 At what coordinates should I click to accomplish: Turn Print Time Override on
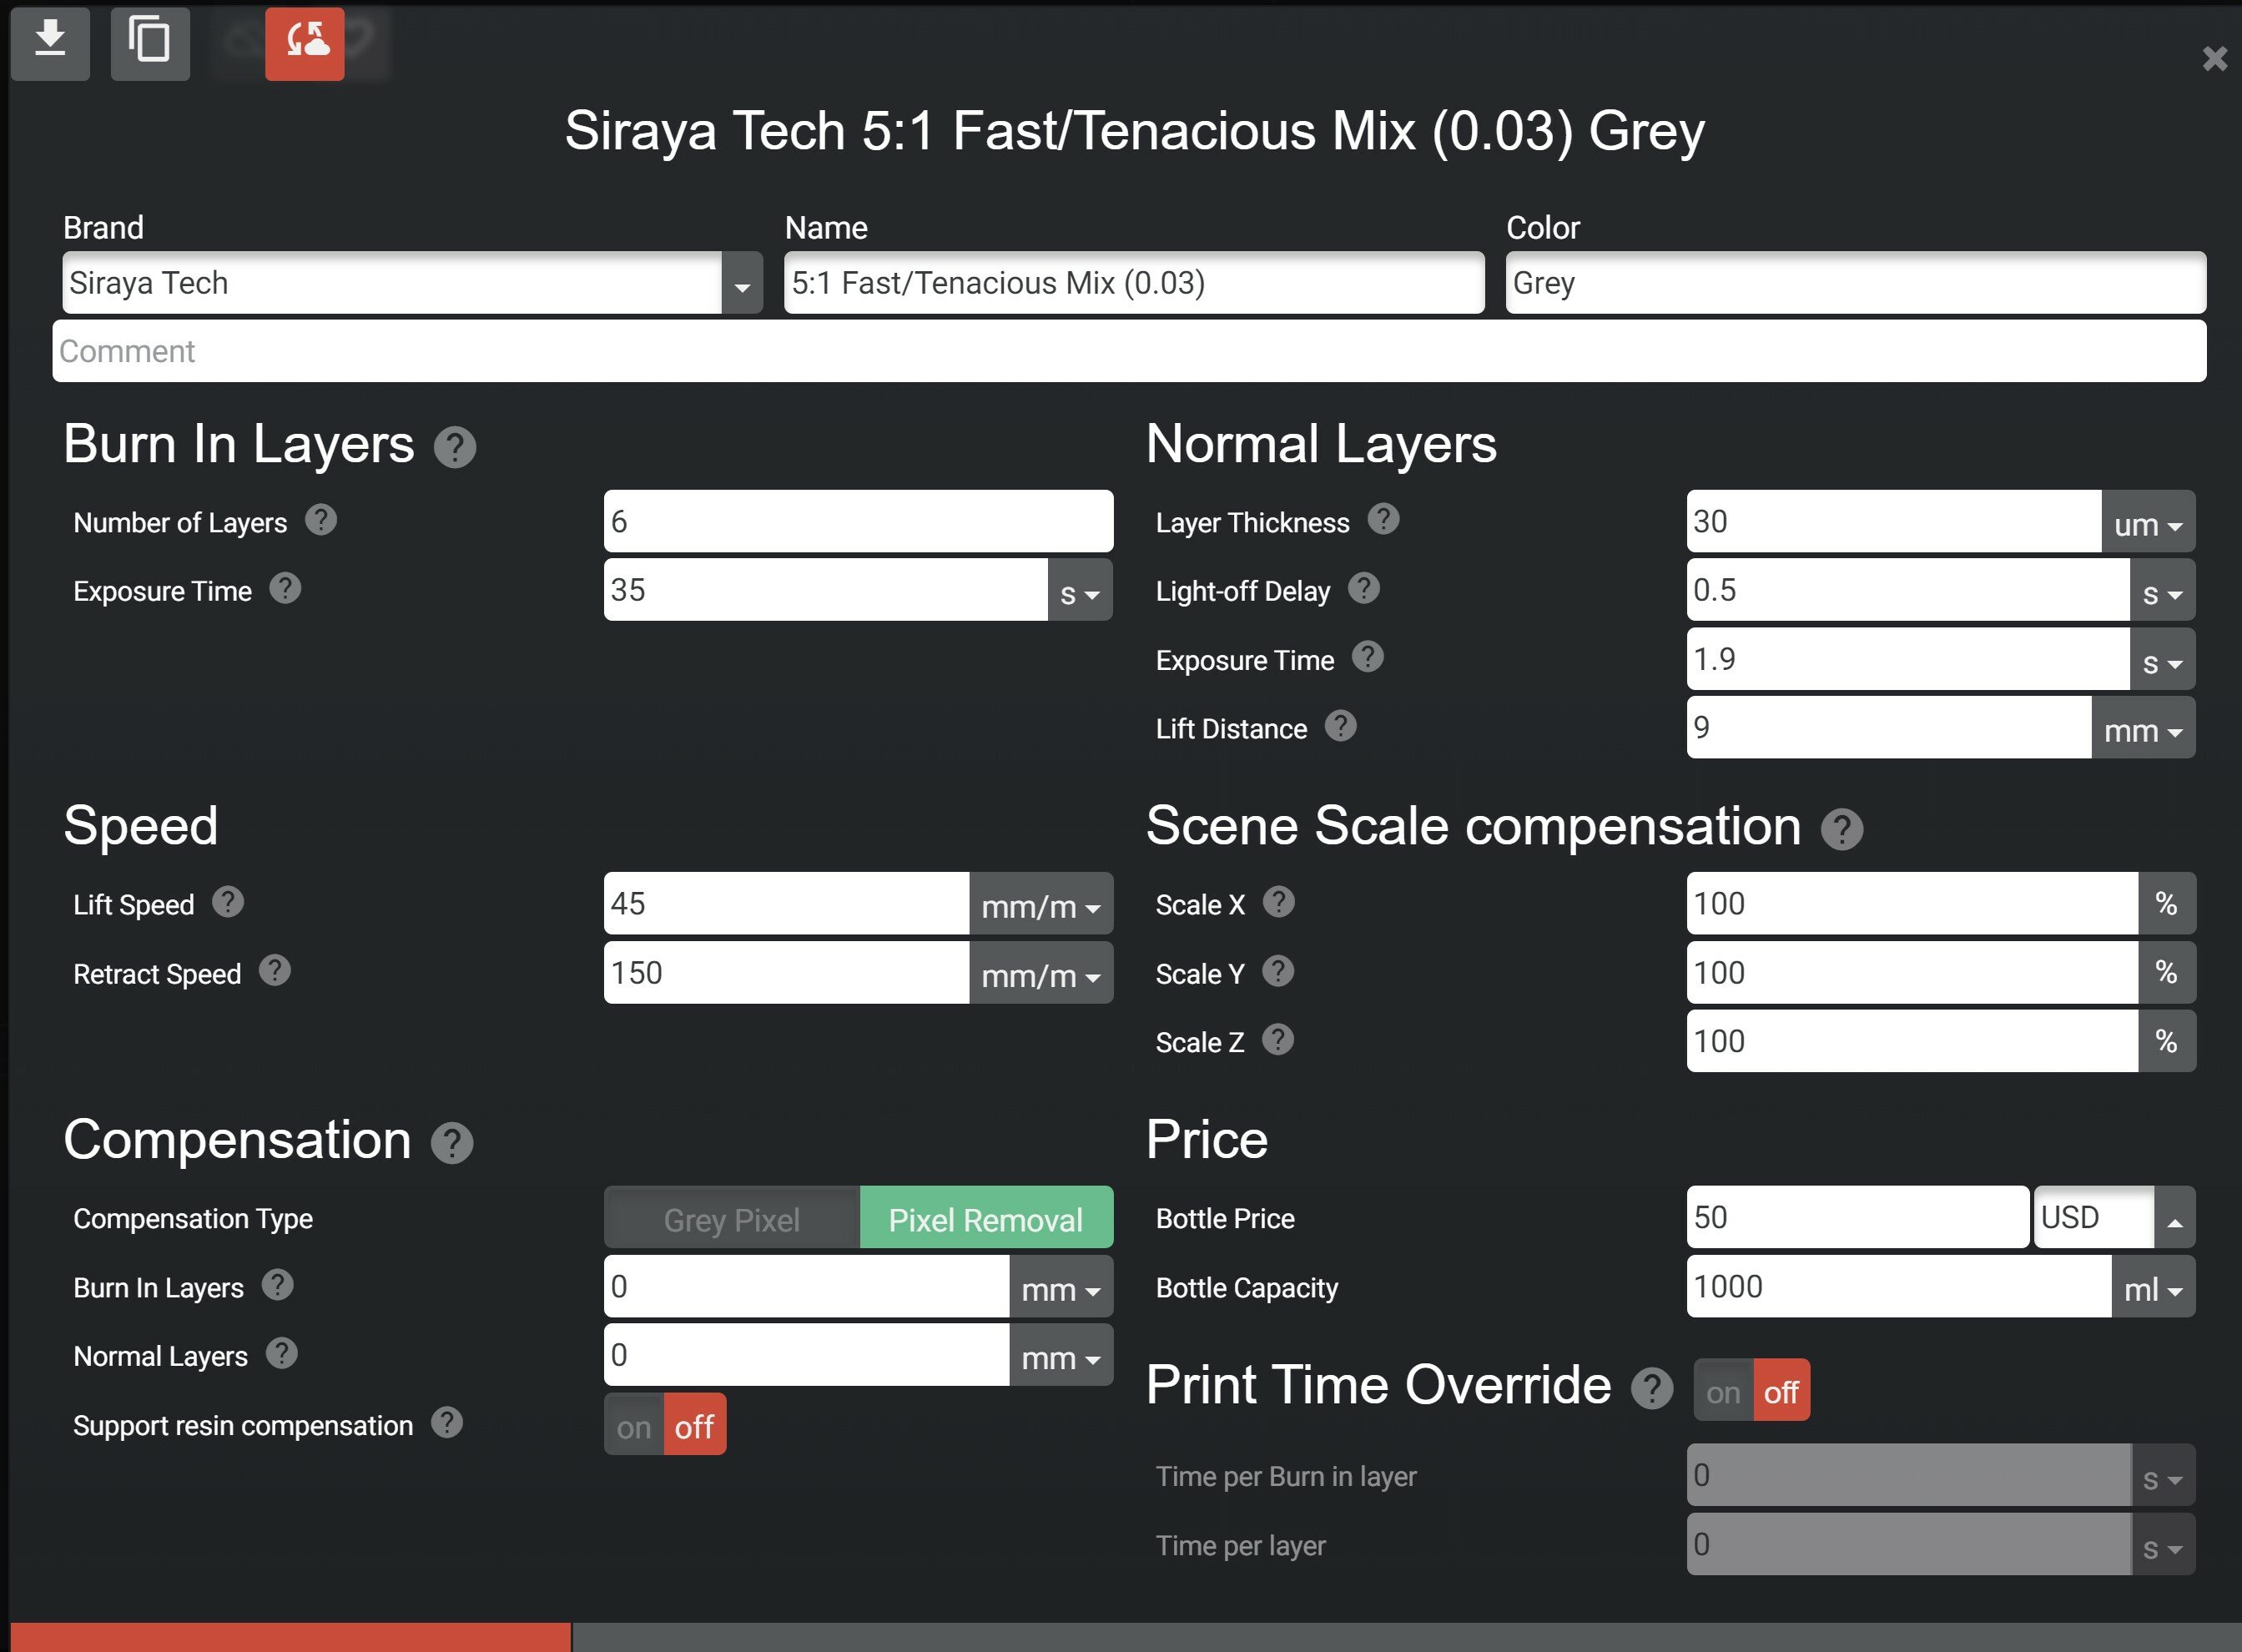point(1723,1391)
